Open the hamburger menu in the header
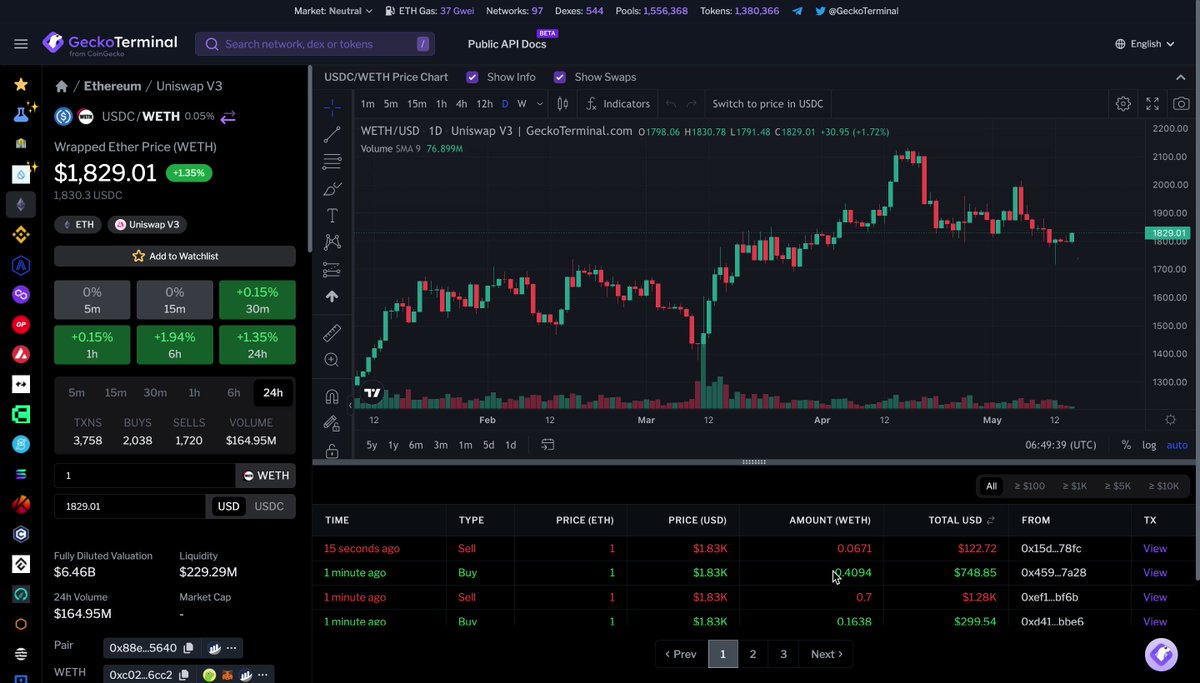The width and height of the screenshot is (1200, 683). coord(21,44)
